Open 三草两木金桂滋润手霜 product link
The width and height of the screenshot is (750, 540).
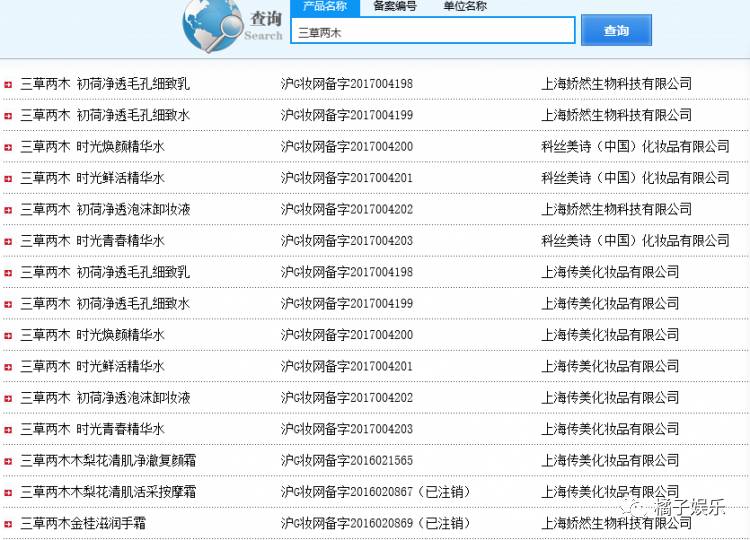click(83, 524)
